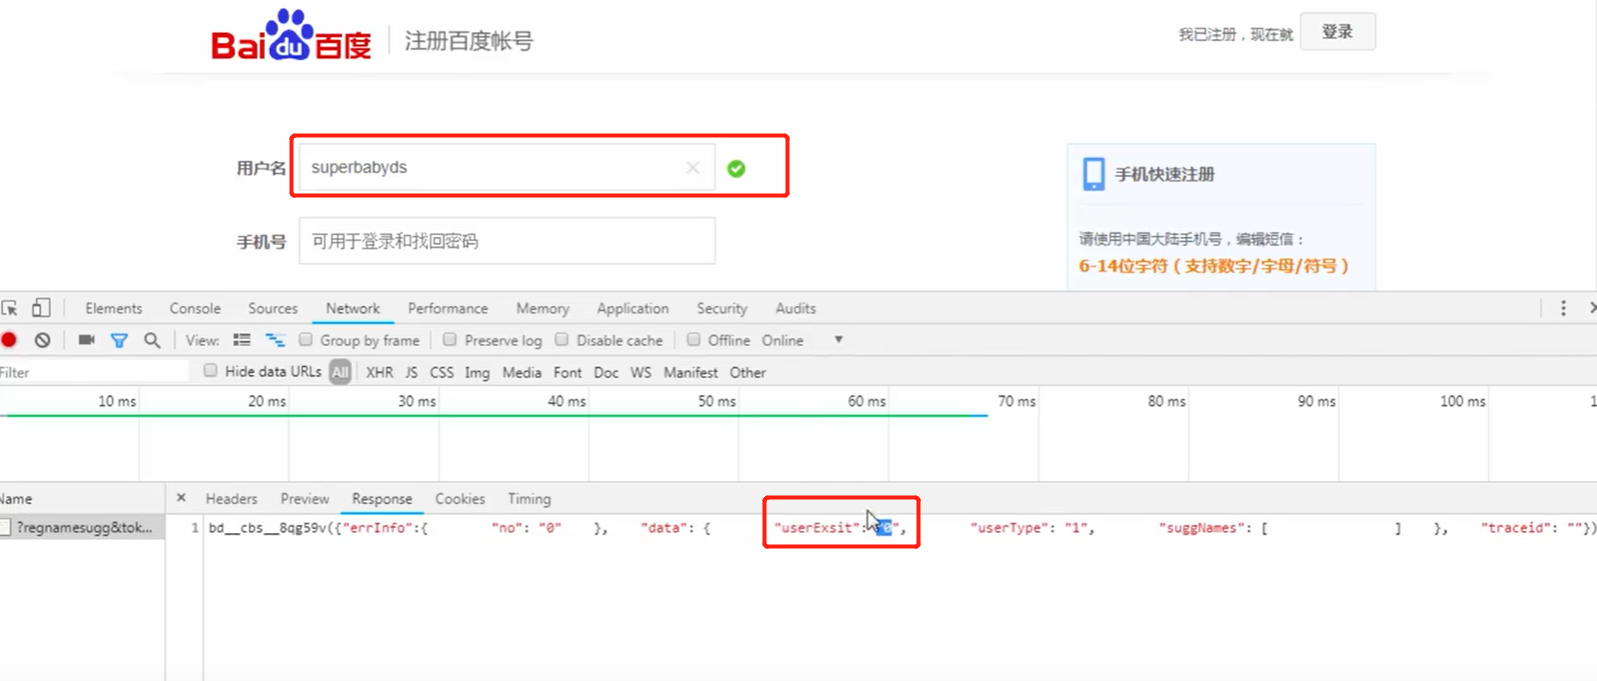Show the Preview tab of the request
Screen dimensions: 1597x681
[x=305, y=498]
